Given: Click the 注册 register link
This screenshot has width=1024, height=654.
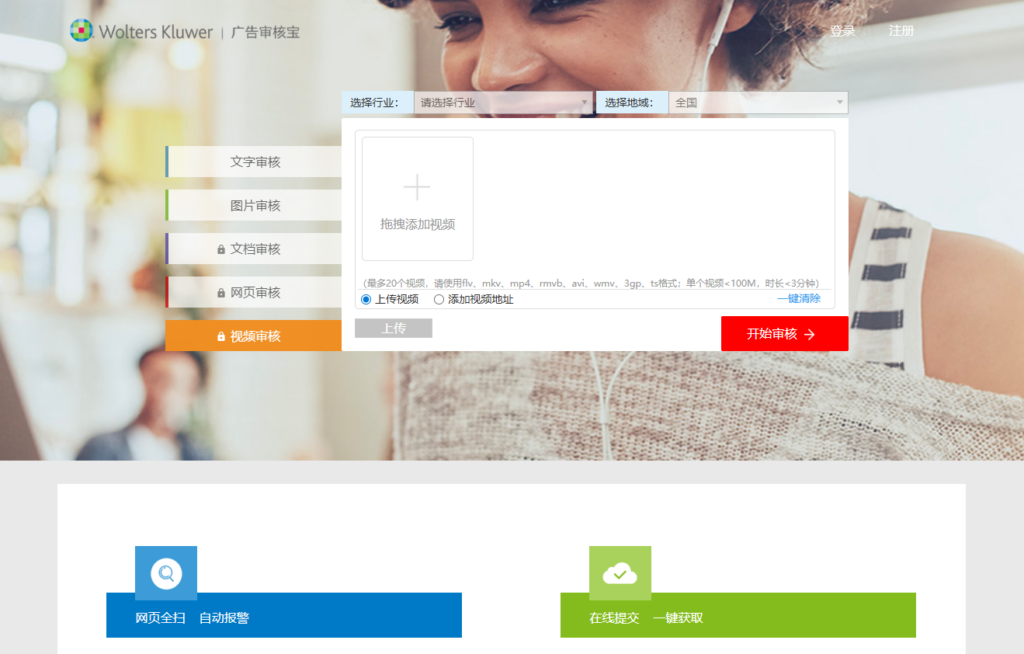Looking at the screenshot, I should 901,31.
